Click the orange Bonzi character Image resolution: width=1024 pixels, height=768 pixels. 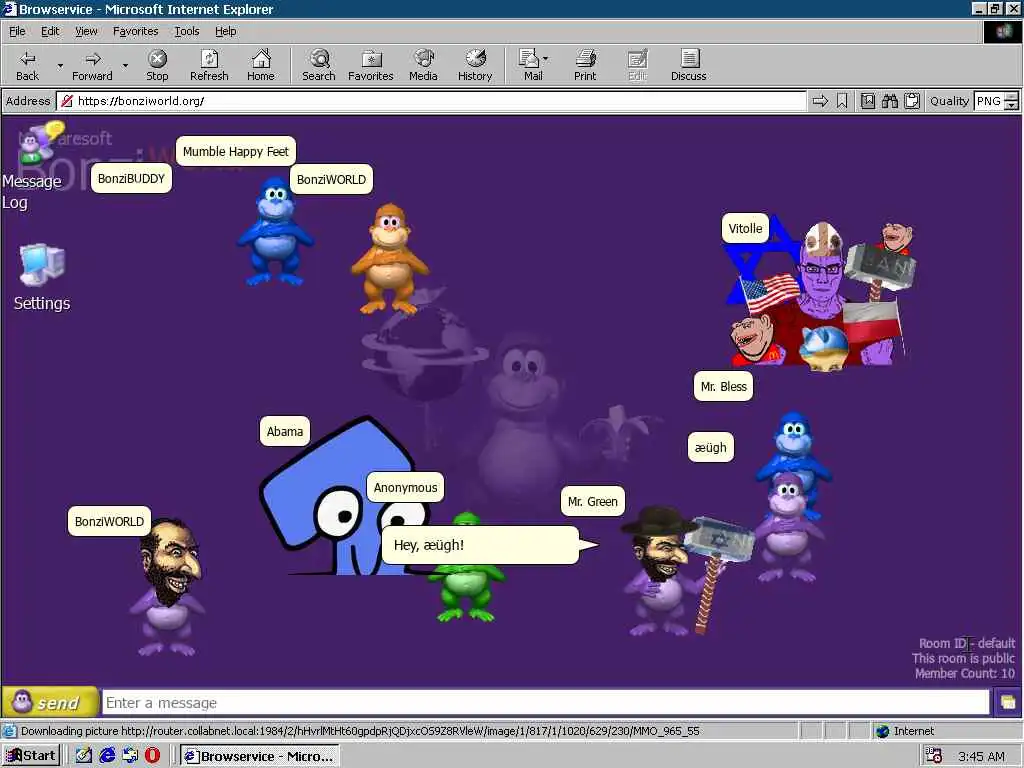click(390, 259)
